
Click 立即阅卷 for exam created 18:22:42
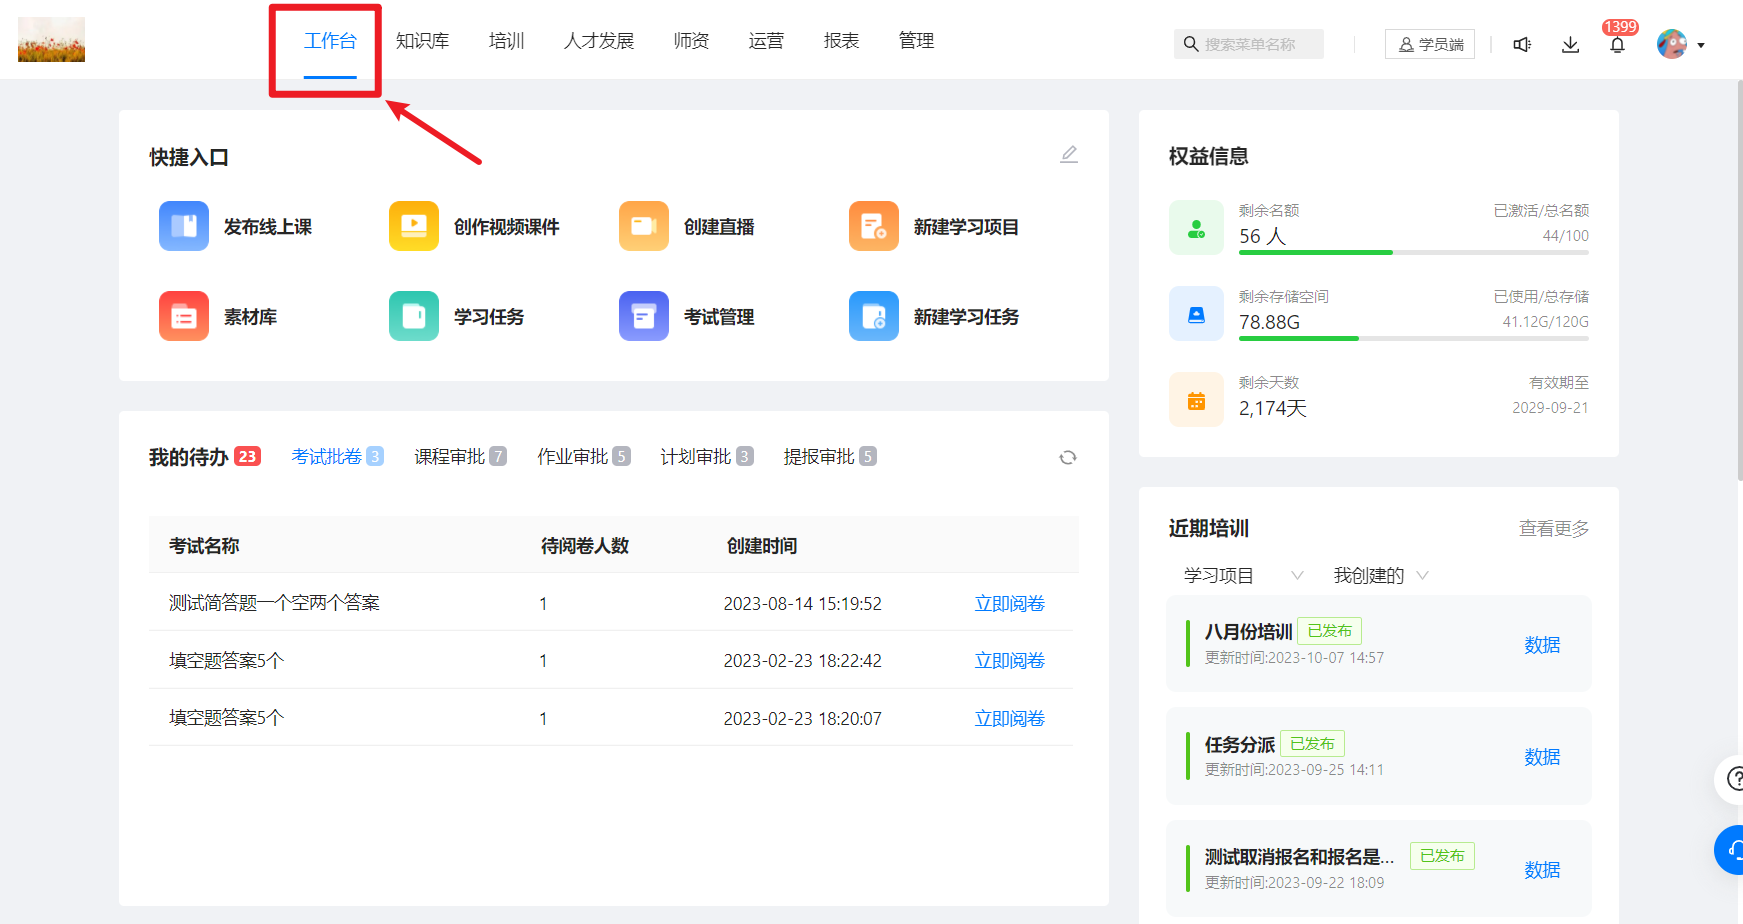1010,661
